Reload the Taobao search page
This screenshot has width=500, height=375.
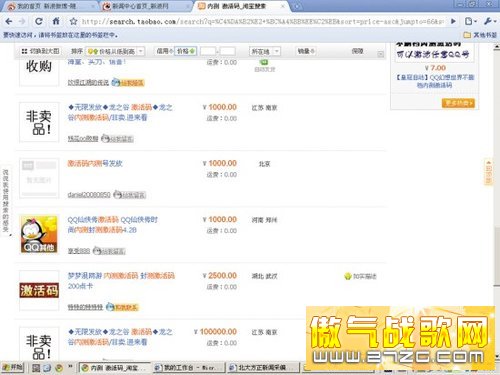pos(39,22)
